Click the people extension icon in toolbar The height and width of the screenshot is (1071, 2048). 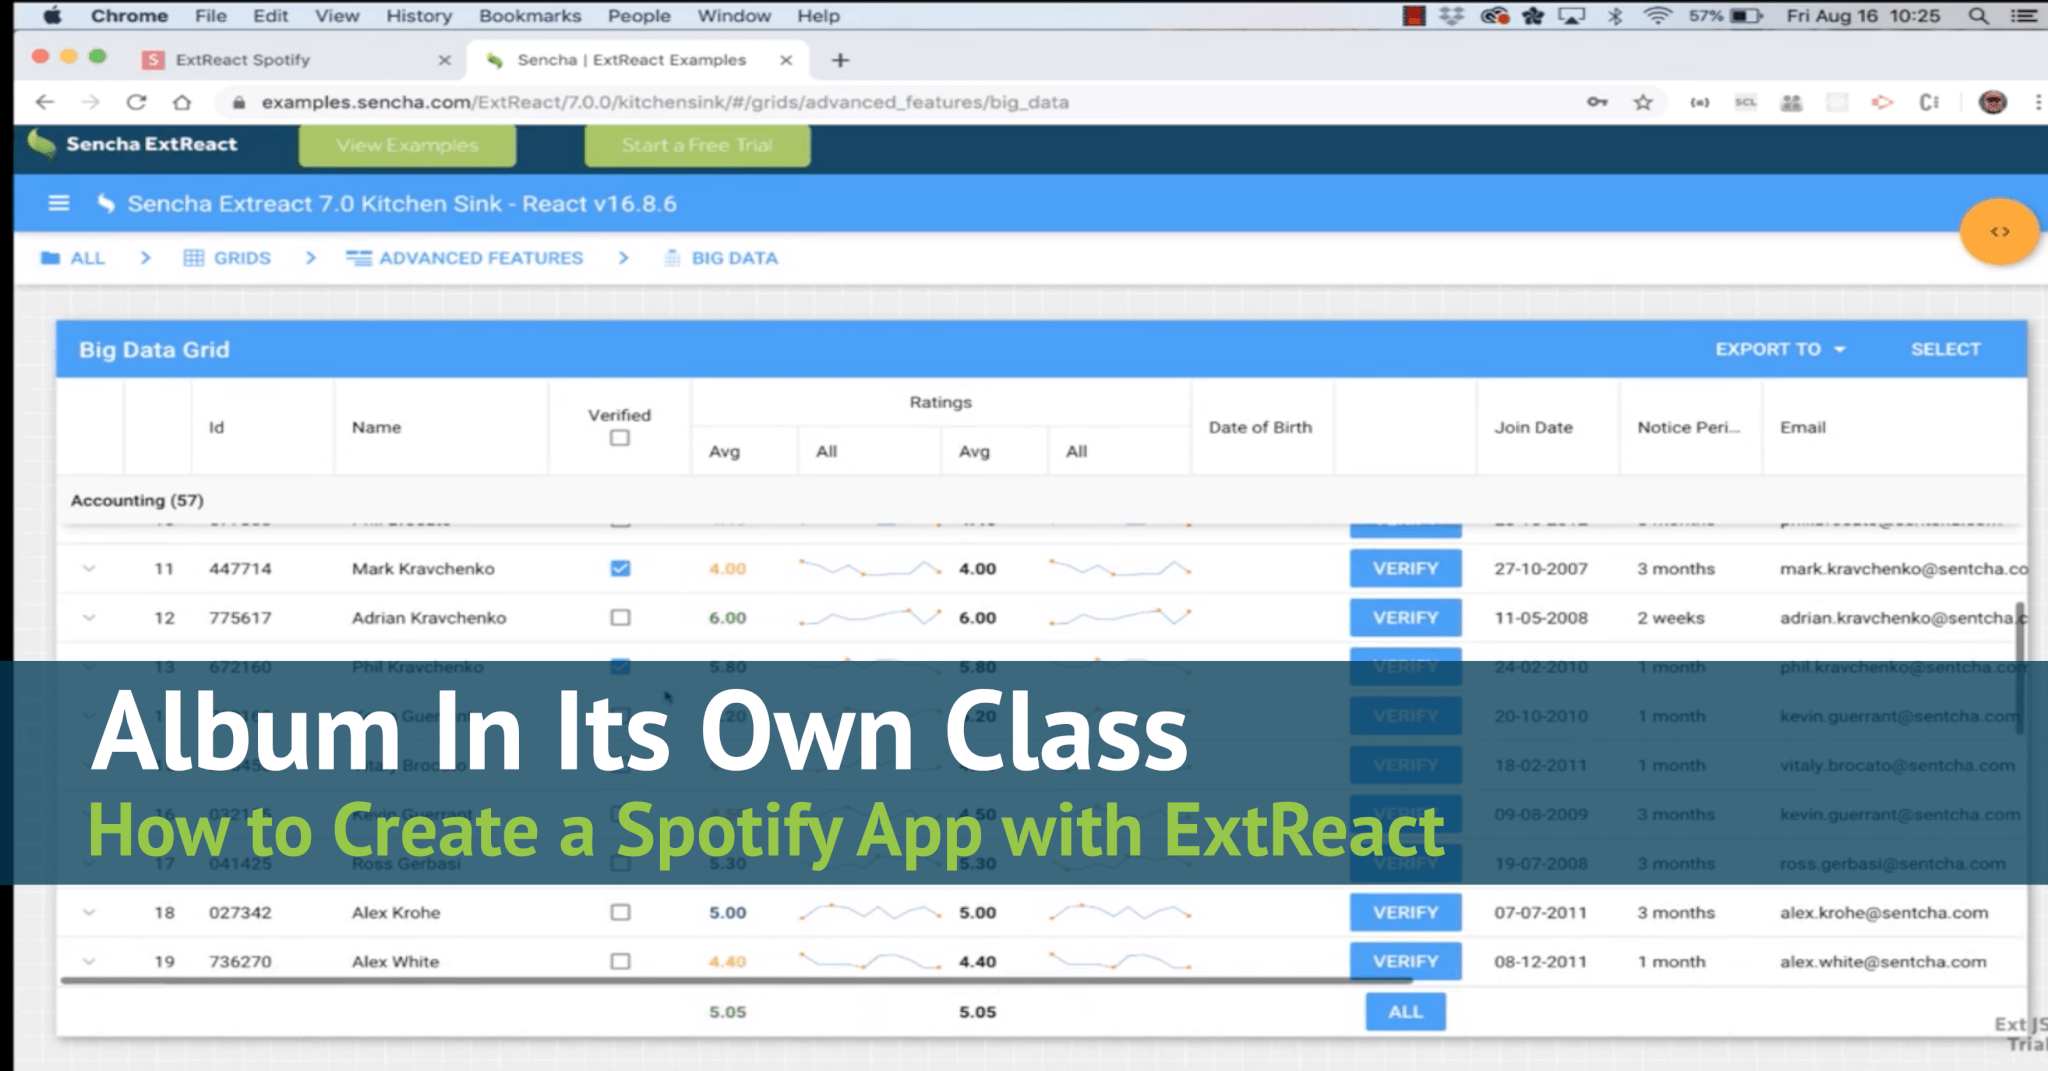coord(1791,102)
